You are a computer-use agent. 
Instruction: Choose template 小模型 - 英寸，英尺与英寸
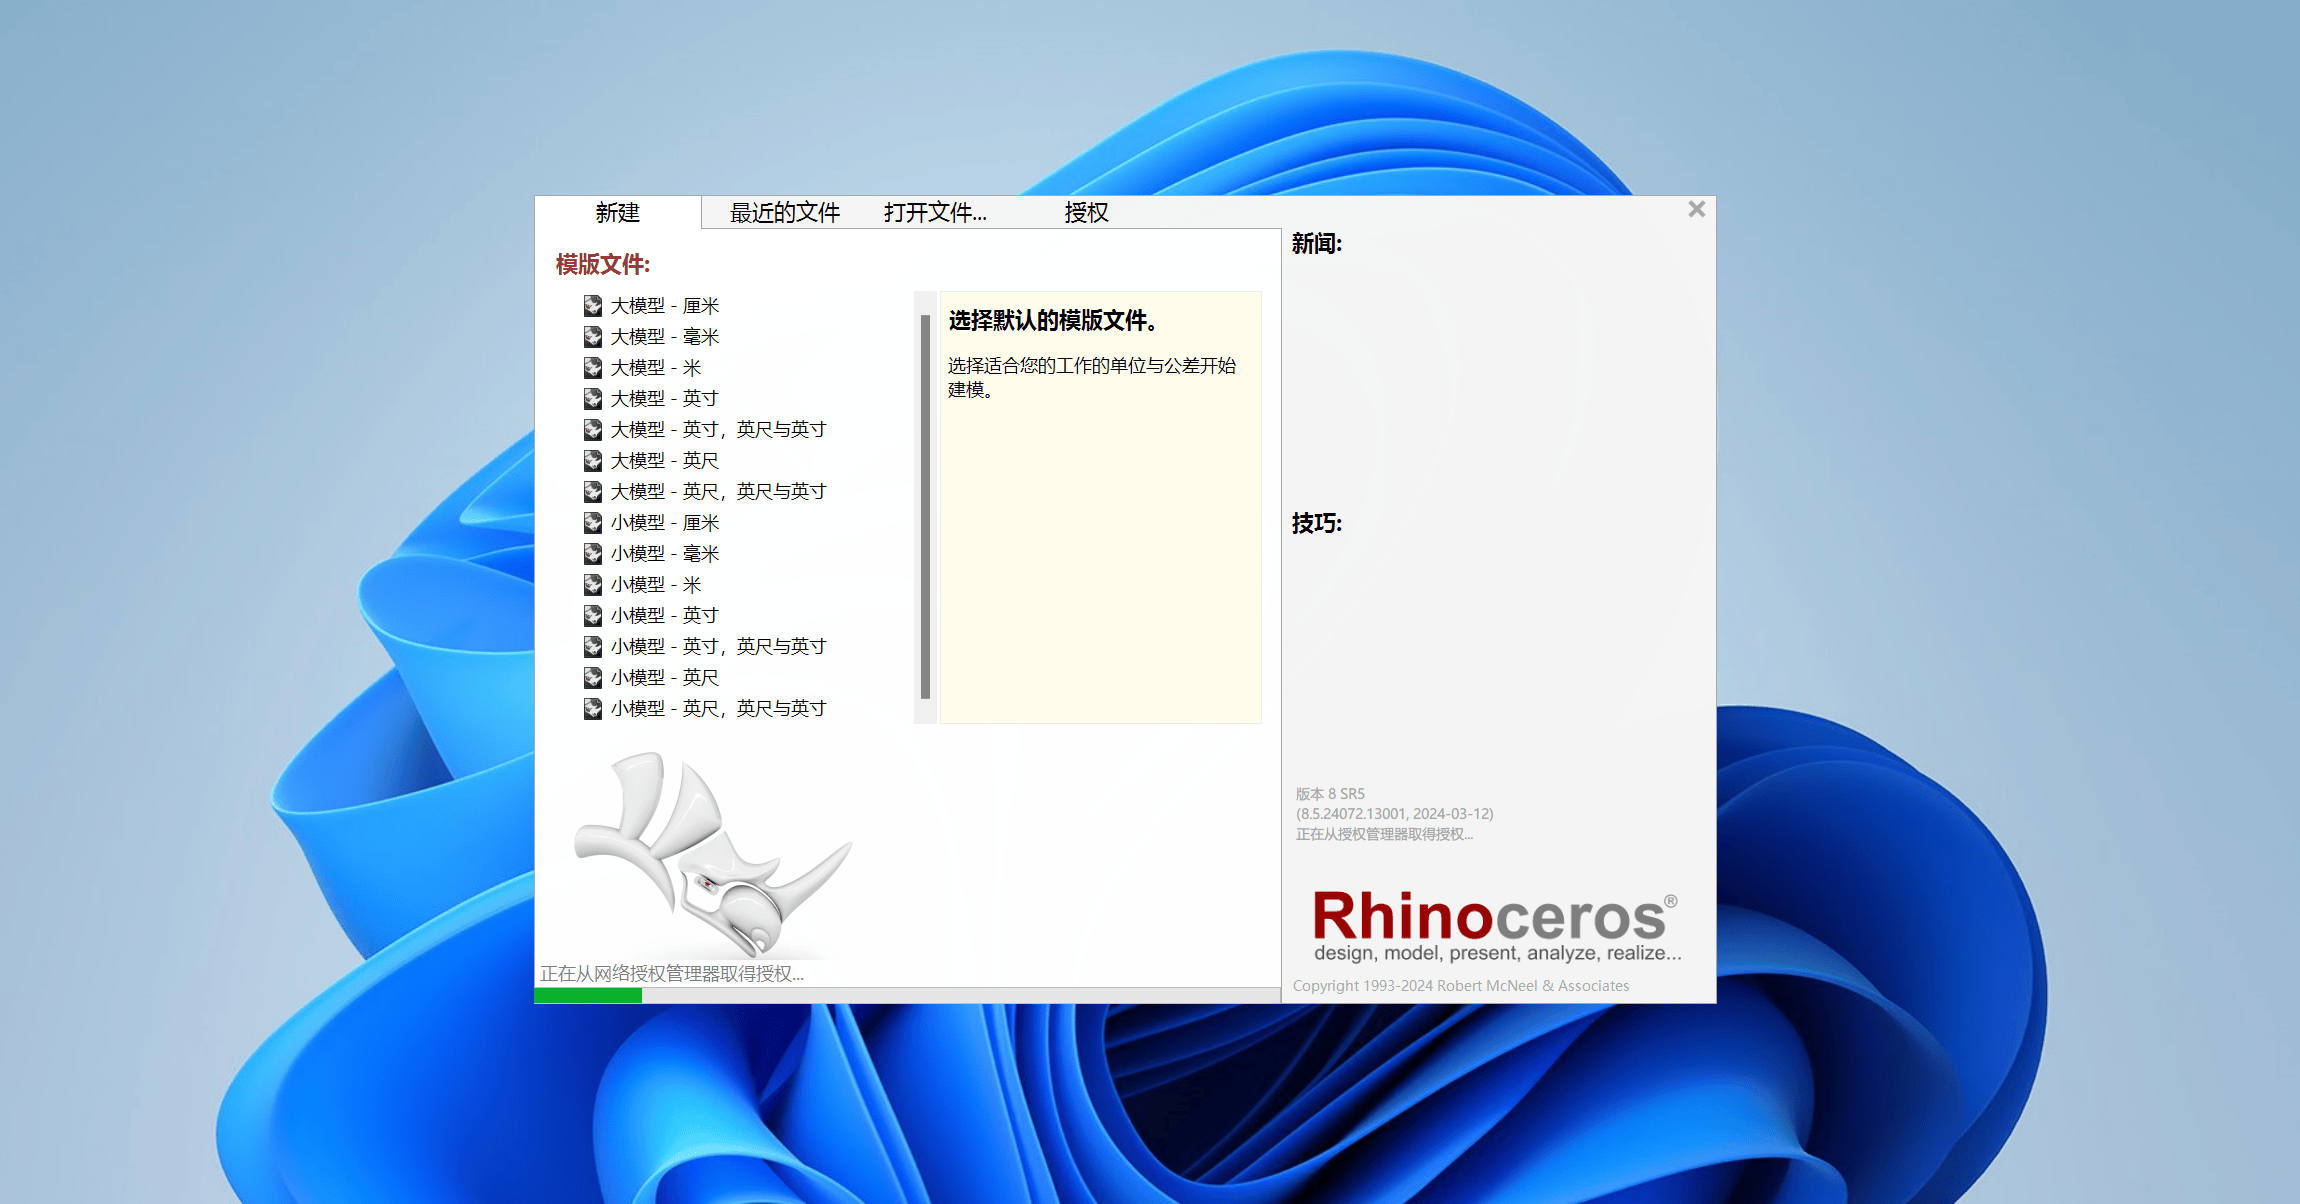(x=719, y=647)
